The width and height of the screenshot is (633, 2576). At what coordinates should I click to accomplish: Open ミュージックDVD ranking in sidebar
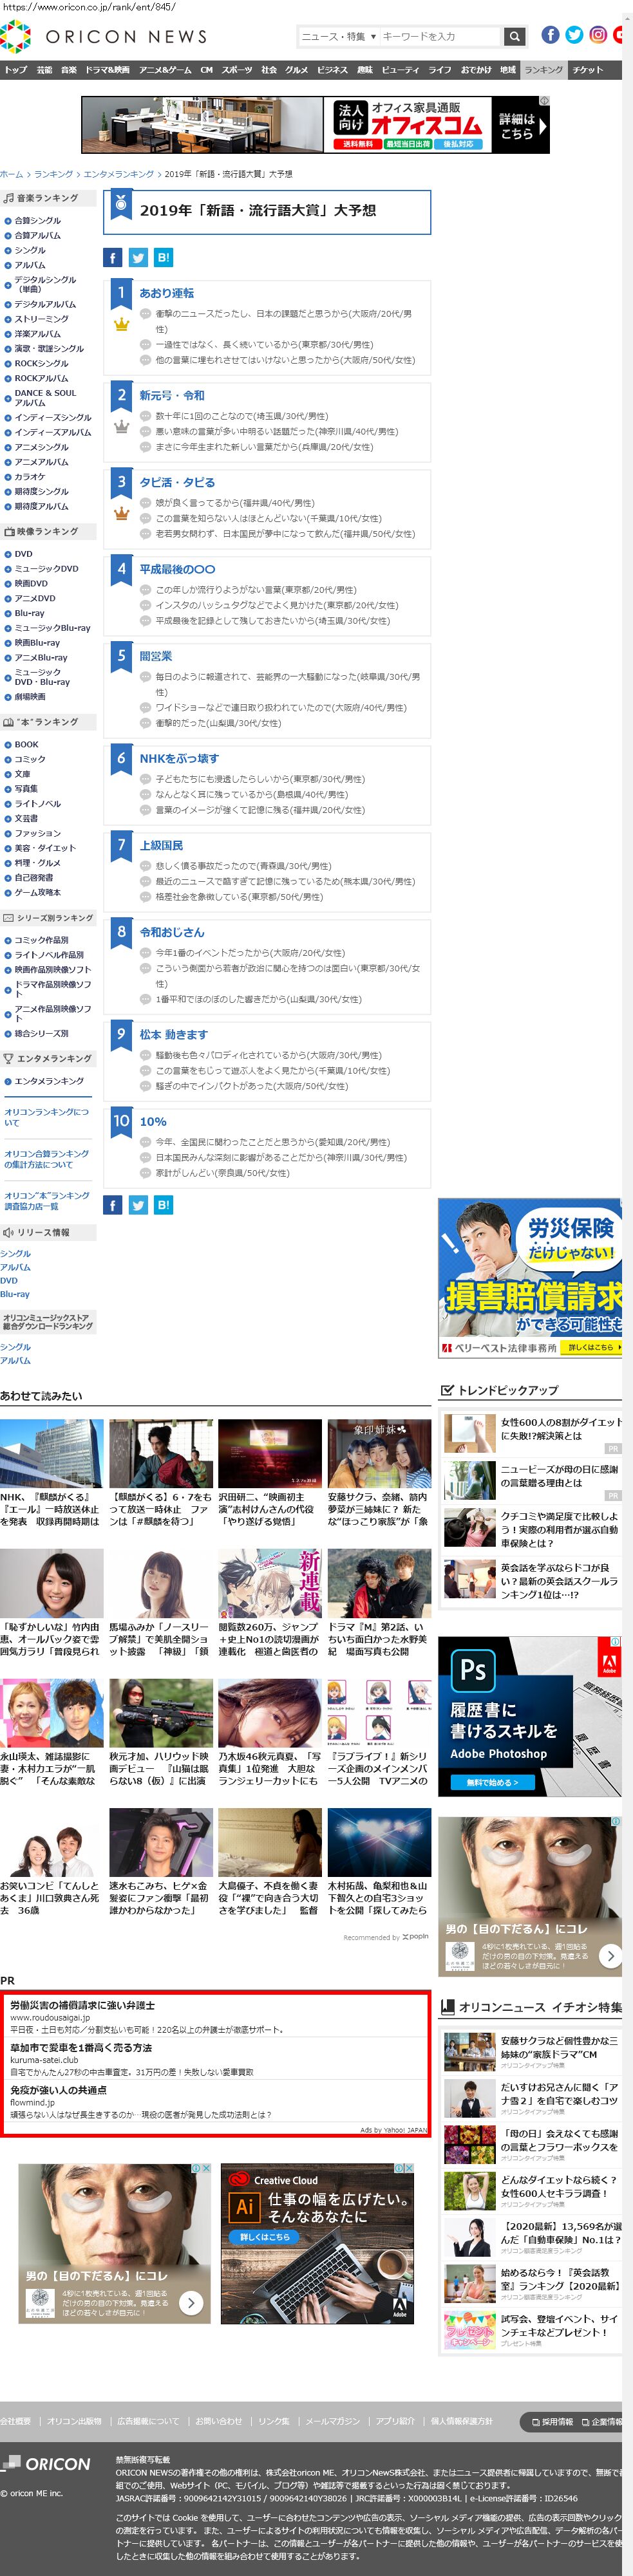point(46,568)
